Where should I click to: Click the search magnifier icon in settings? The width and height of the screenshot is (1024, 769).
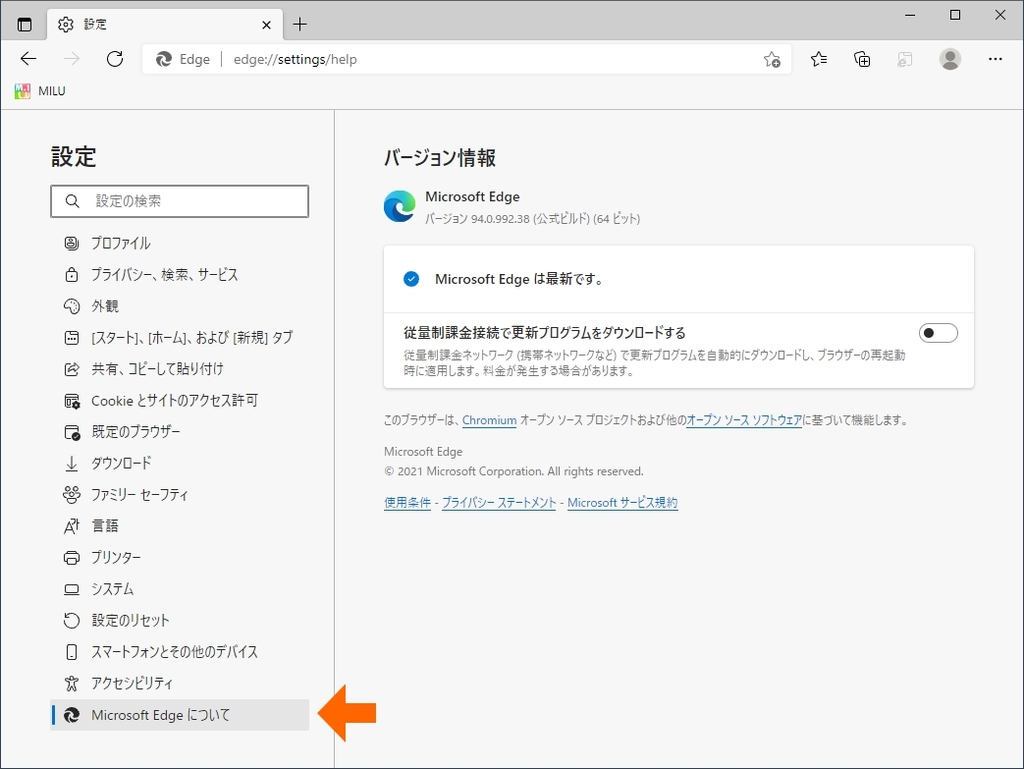pos(72,201)
